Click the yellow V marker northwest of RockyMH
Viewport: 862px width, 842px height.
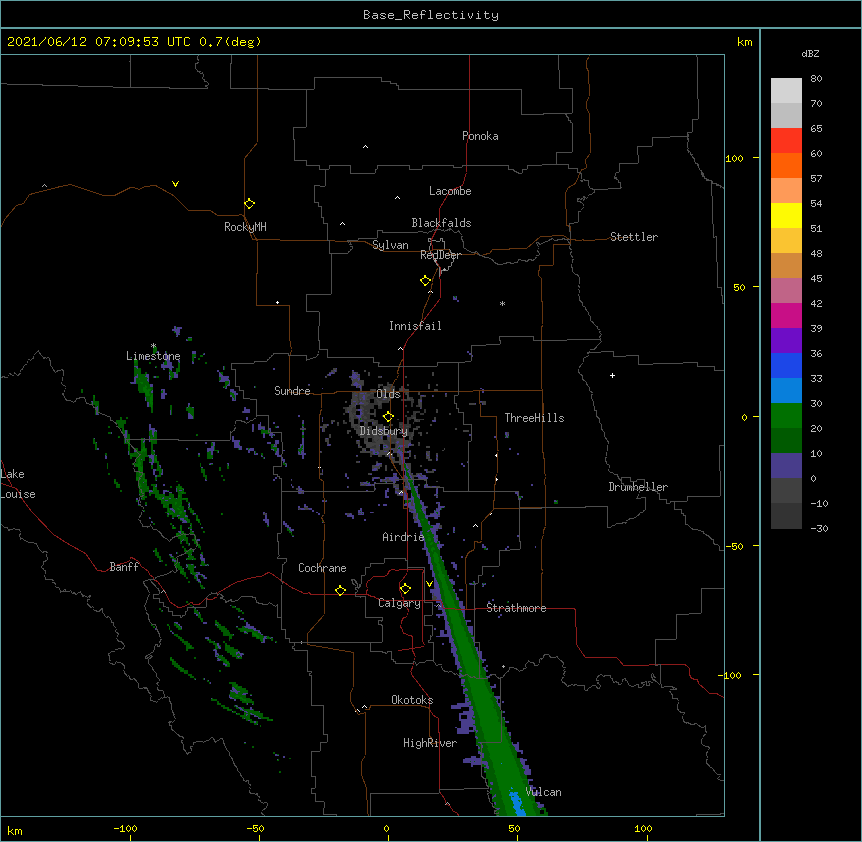click(x=175, y=184)
